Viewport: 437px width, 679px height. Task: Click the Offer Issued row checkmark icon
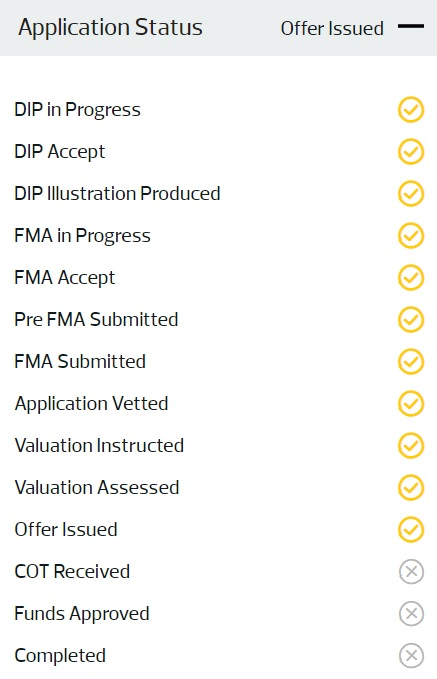tap(411, 530)
